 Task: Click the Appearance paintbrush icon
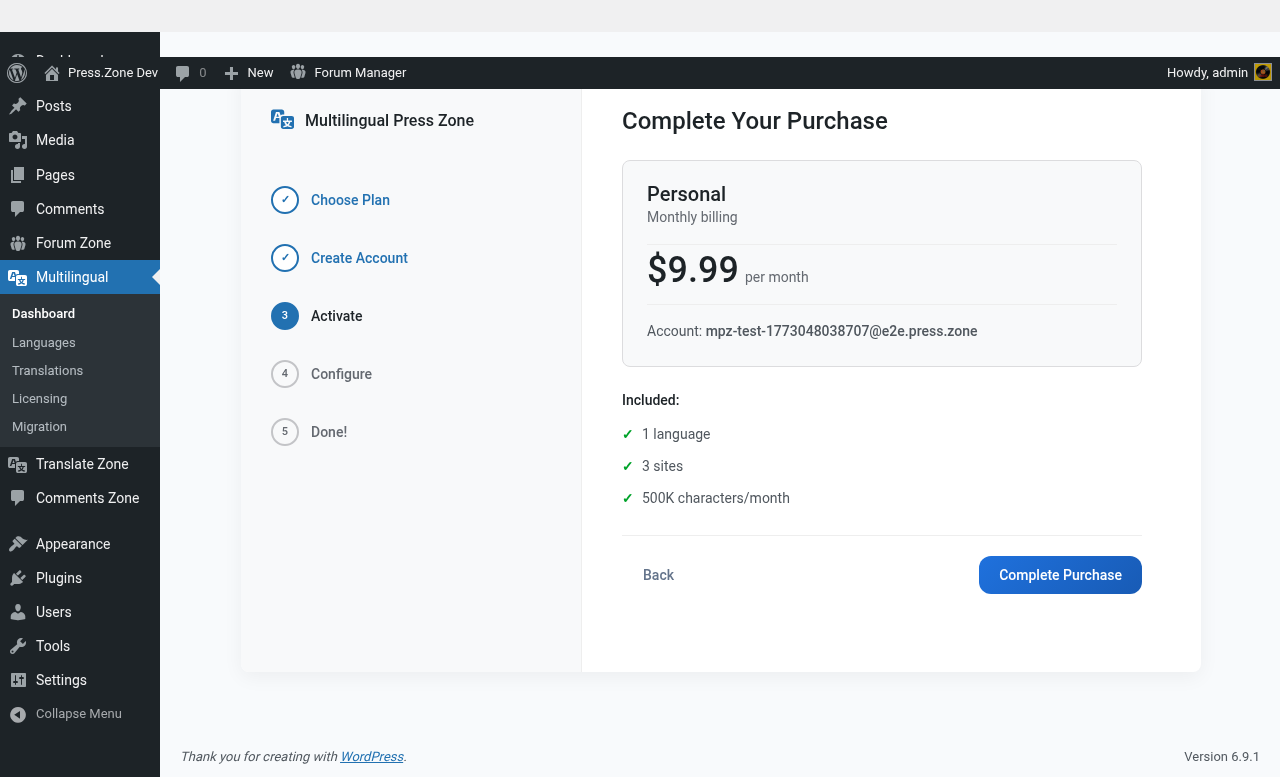tap(18, 544)
